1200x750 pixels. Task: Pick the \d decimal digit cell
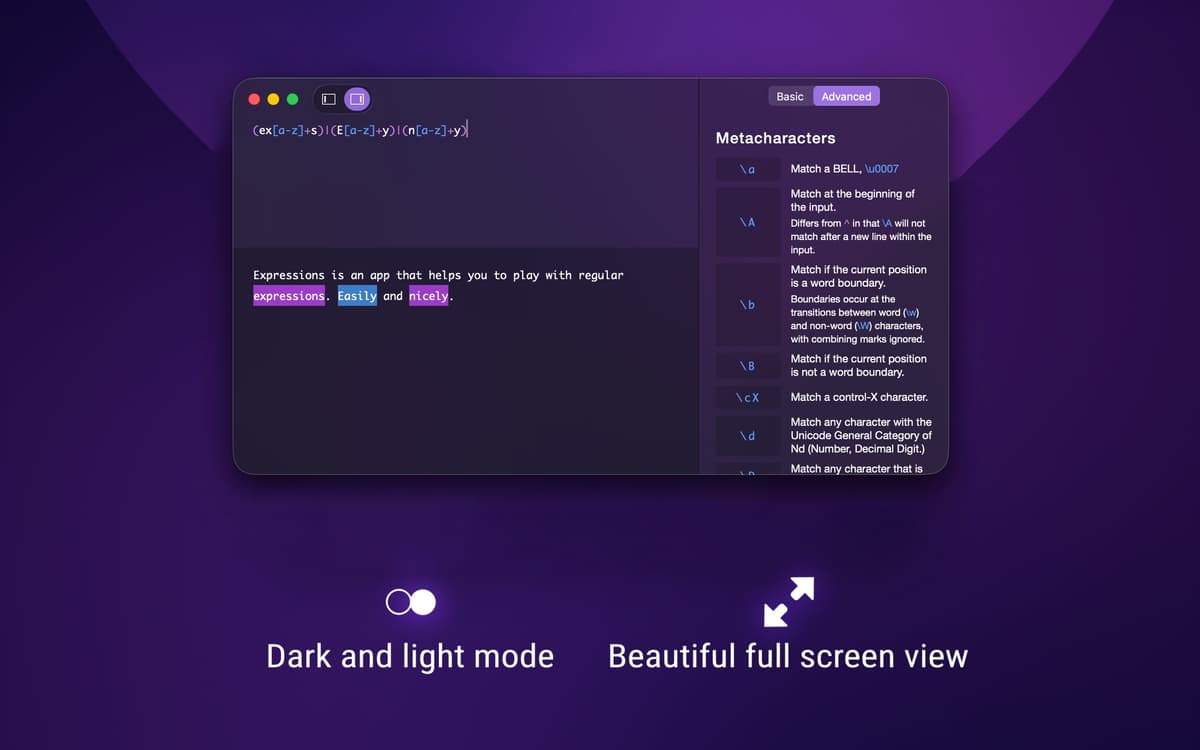747,436
